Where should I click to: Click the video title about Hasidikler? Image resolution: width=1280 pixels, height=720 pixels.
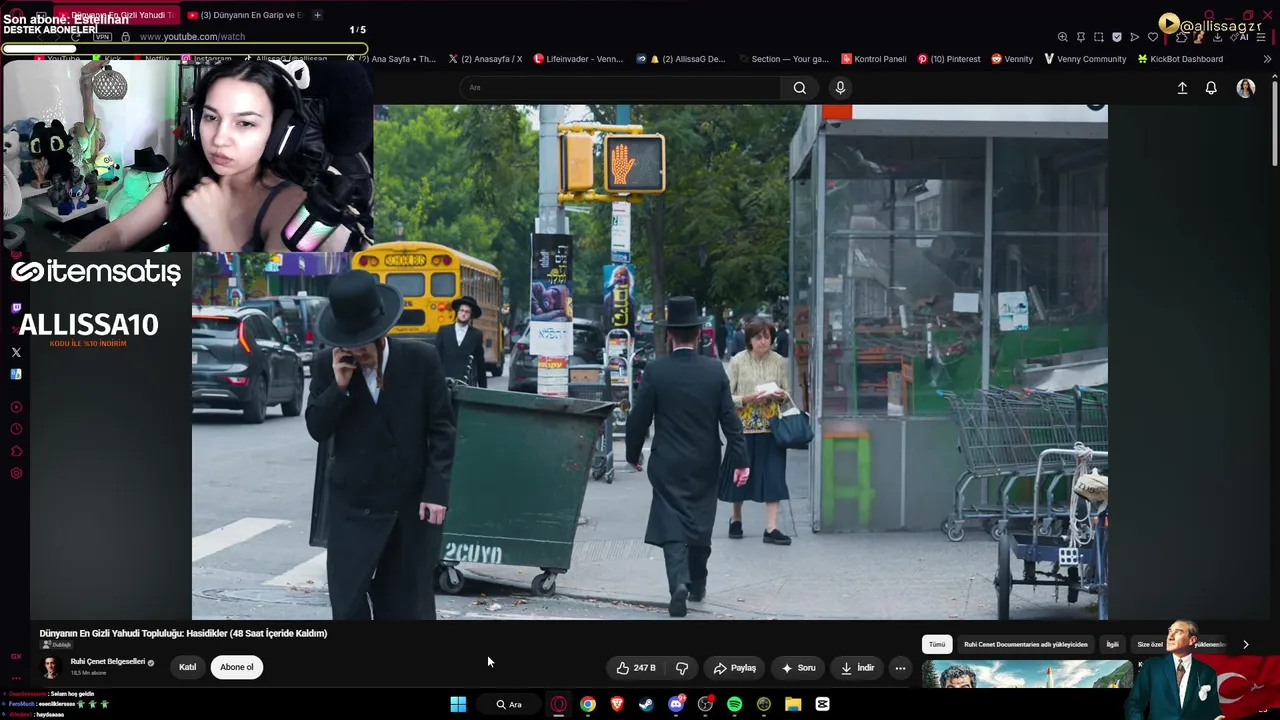point(183,633)
